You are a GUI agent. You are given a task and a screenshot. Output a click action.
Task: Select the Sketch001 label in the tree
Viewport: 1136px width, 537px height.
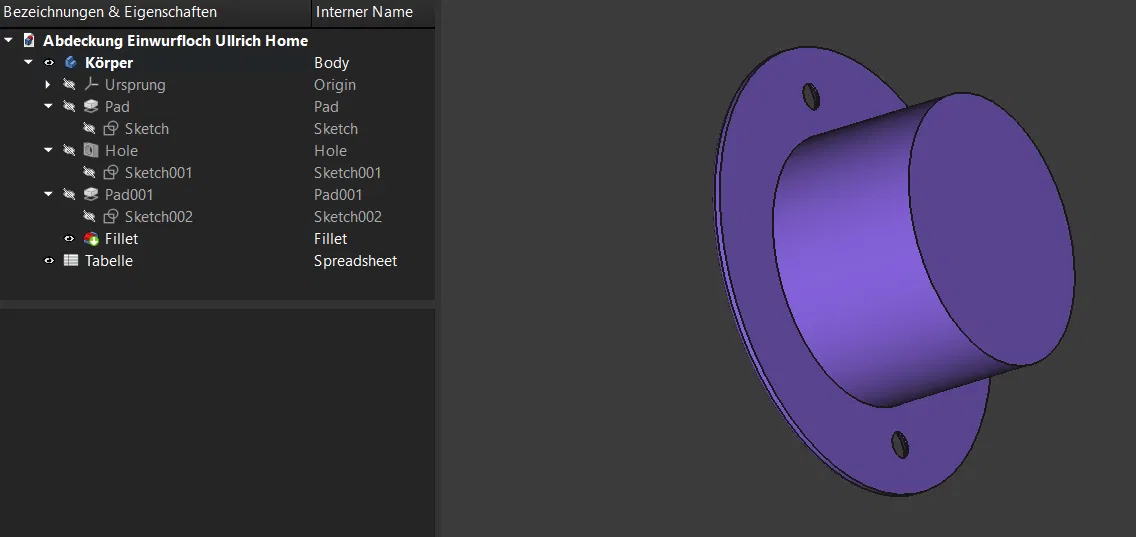159,172
